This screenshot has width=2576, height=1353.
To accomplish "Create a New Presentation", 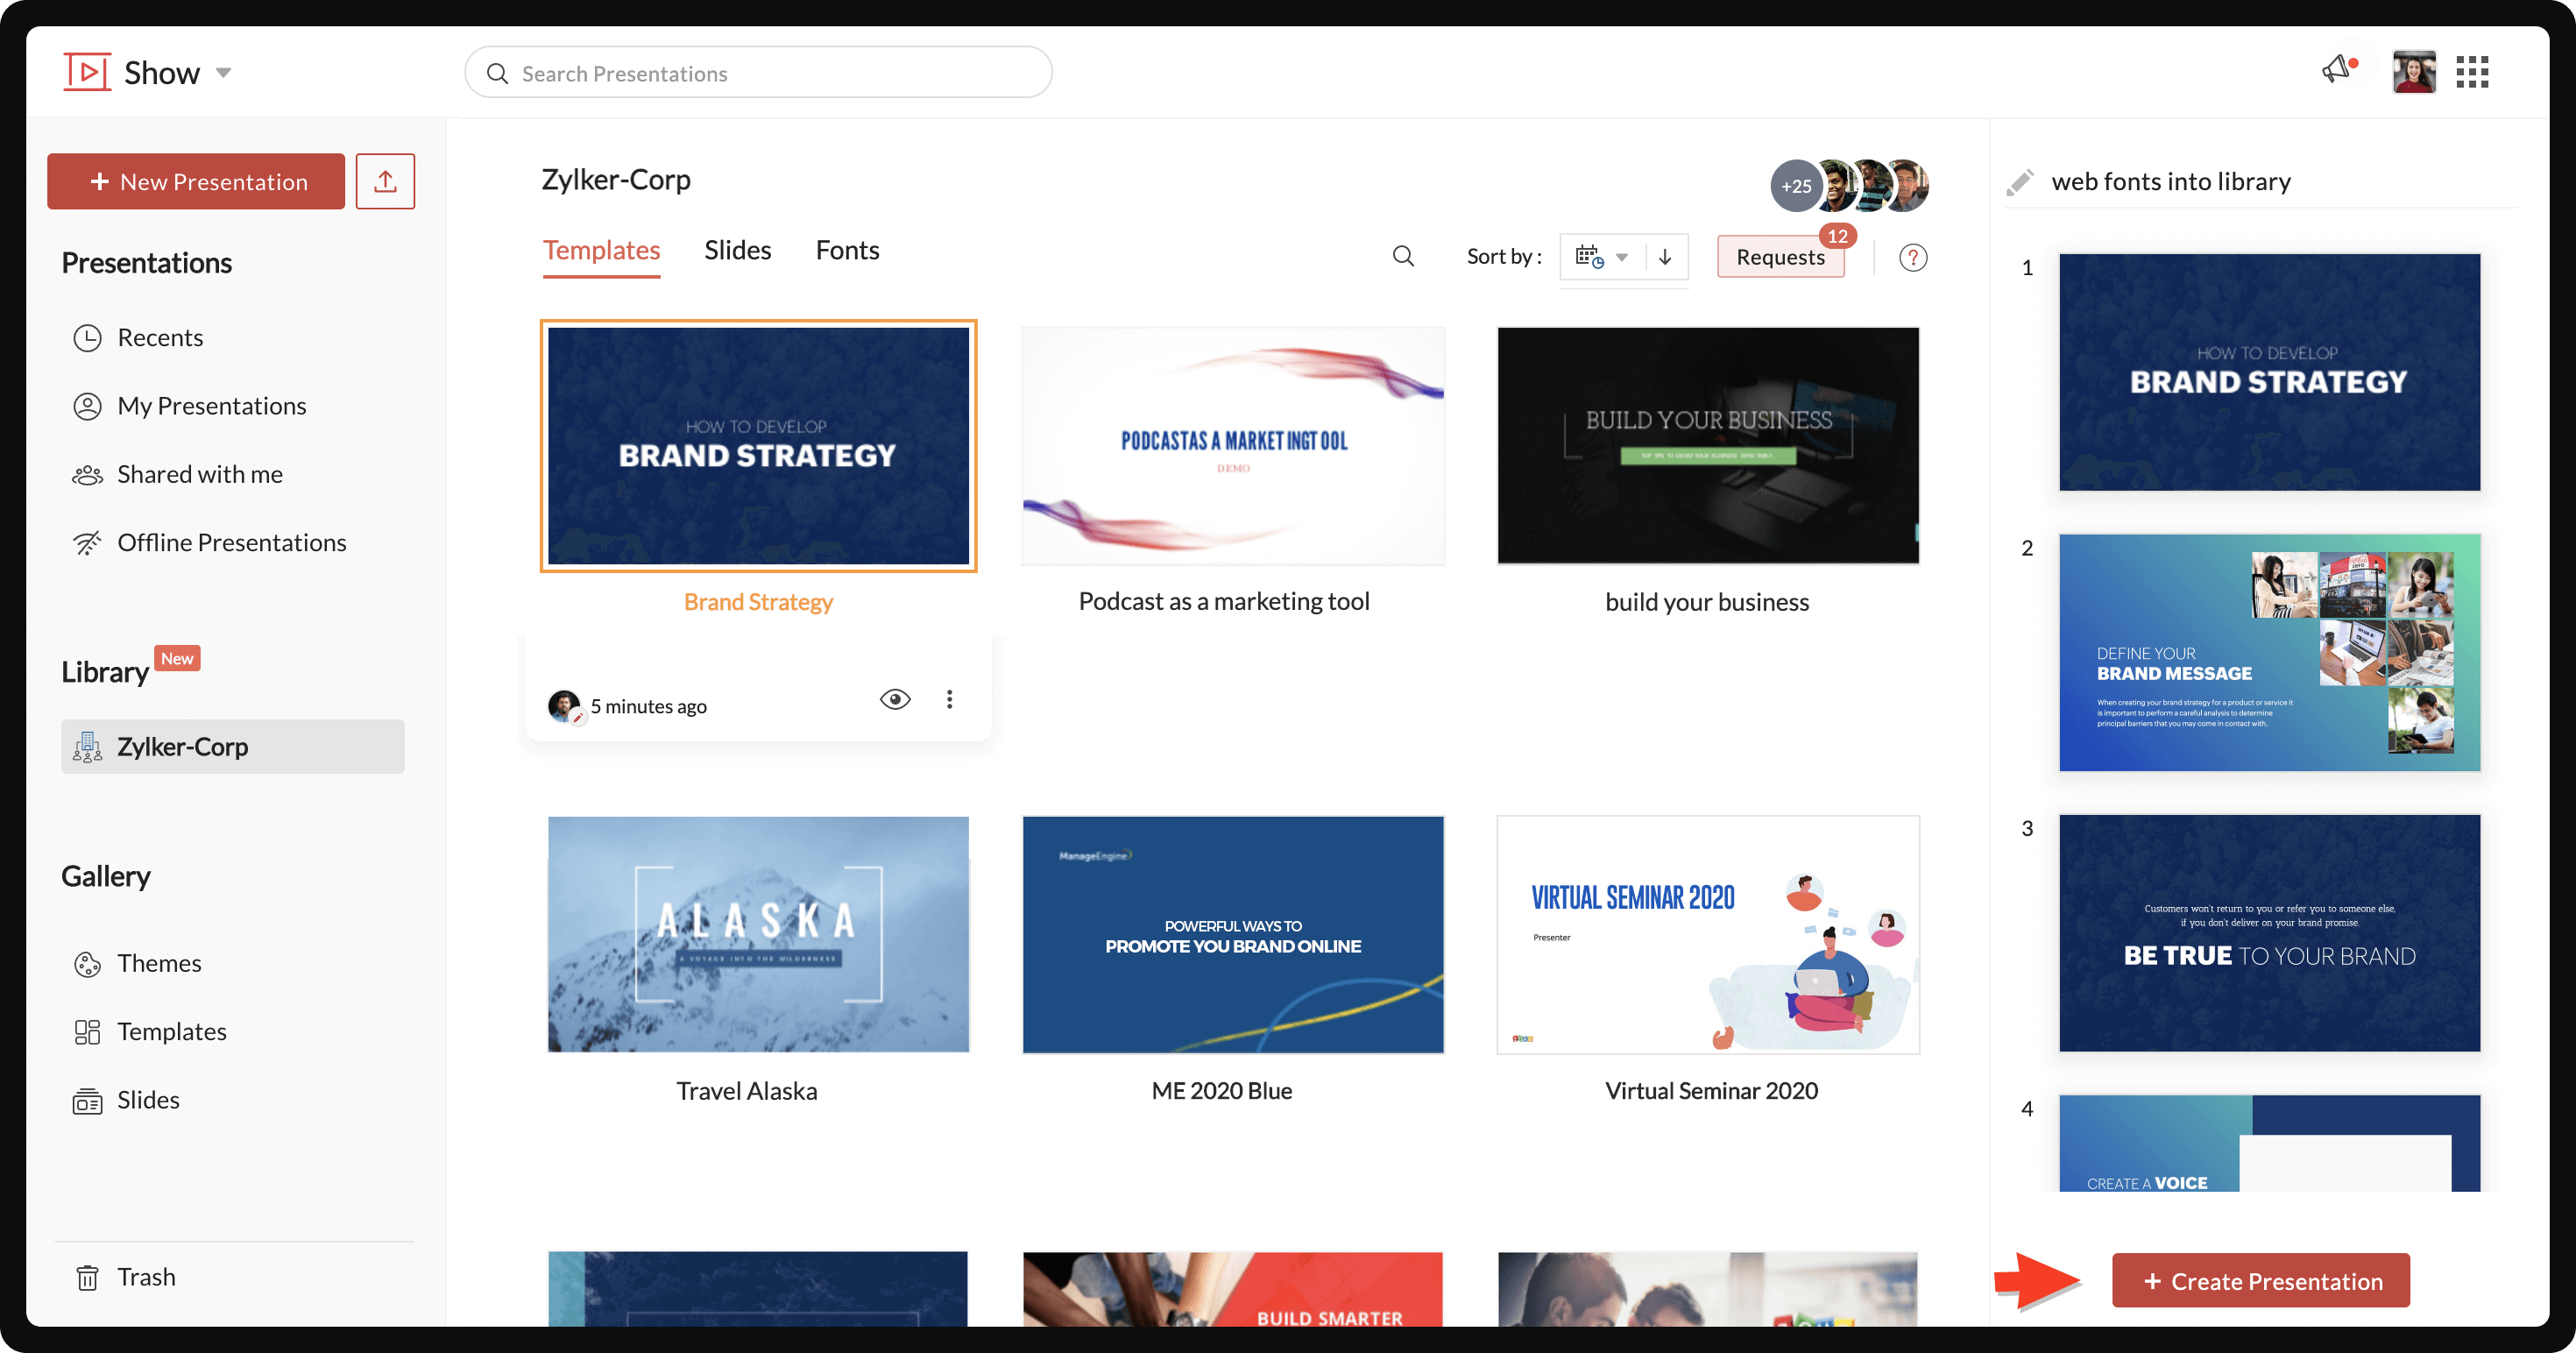I will pos(196,181).
